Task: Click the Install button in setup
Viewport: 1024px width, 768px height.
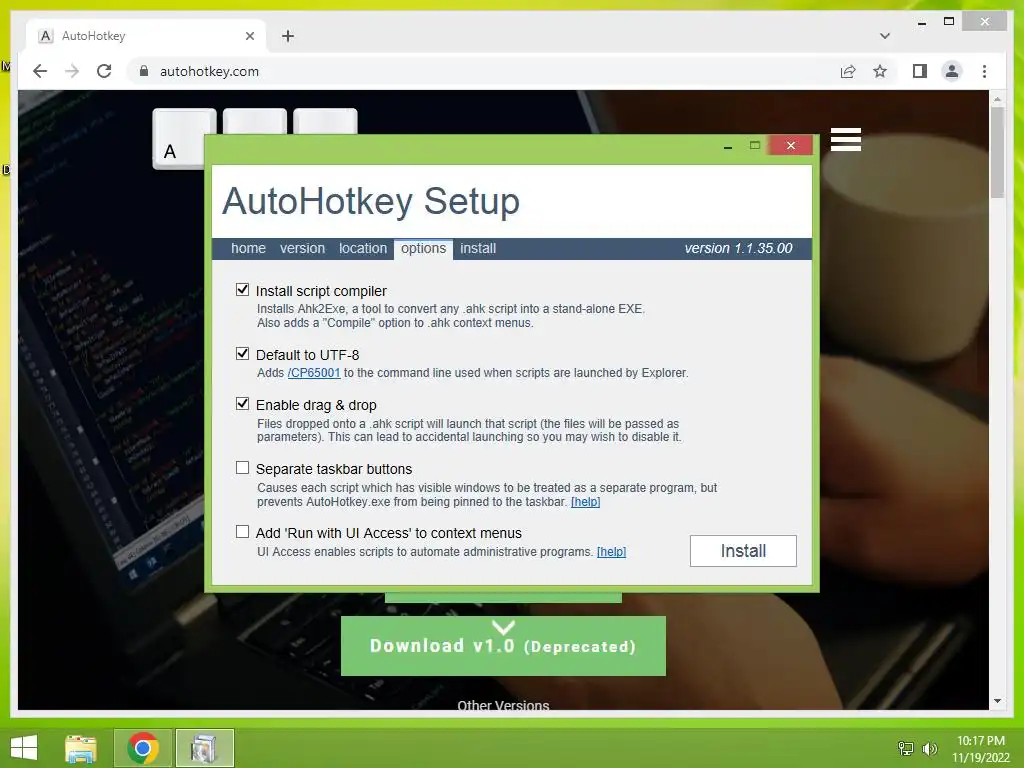Action: tap(743, 551)
